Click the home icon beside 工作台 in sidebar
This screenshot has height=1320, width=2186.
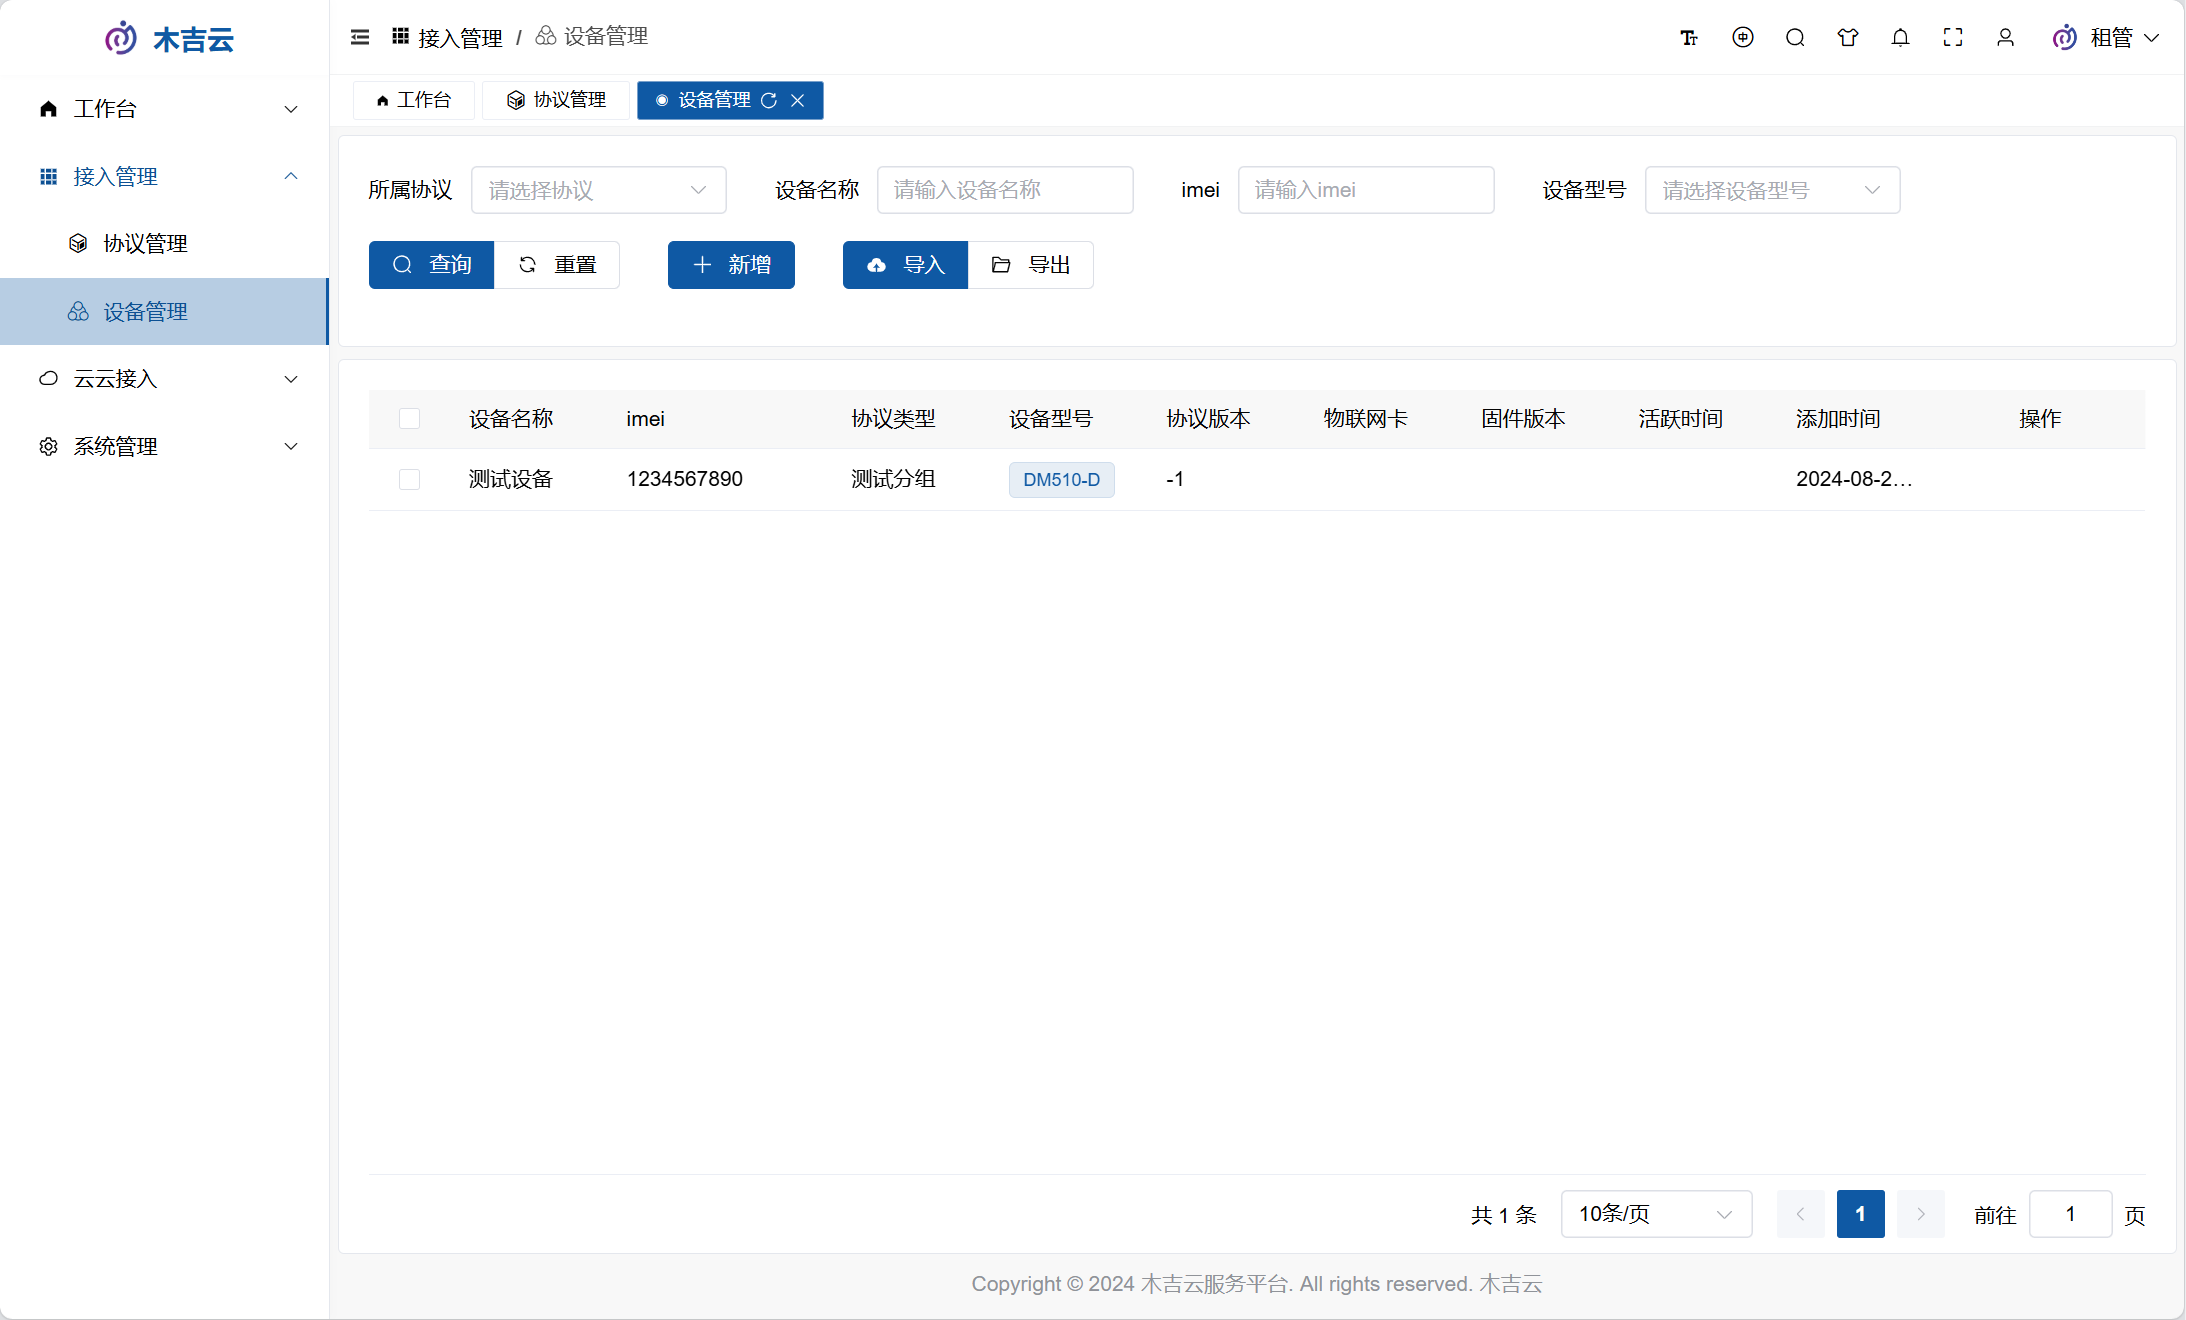click(48, 108)
